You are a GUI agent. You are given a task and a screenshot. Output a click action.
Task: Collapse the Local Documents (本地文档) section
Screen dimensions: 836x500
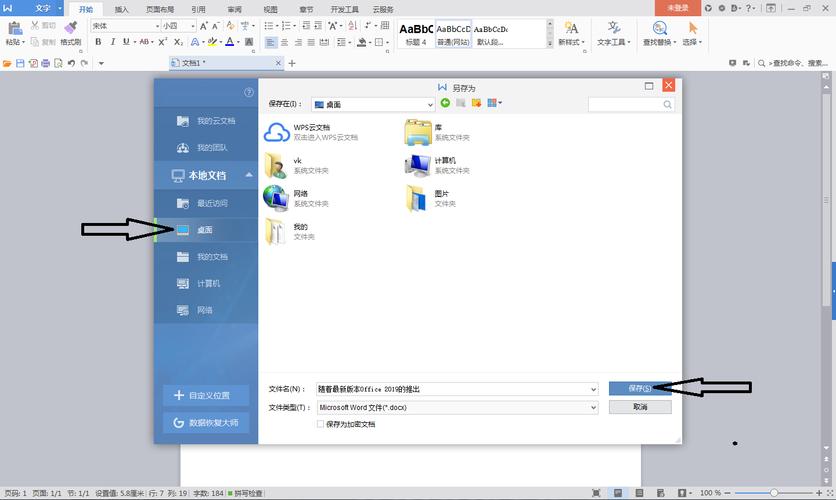tap(248, 175)
